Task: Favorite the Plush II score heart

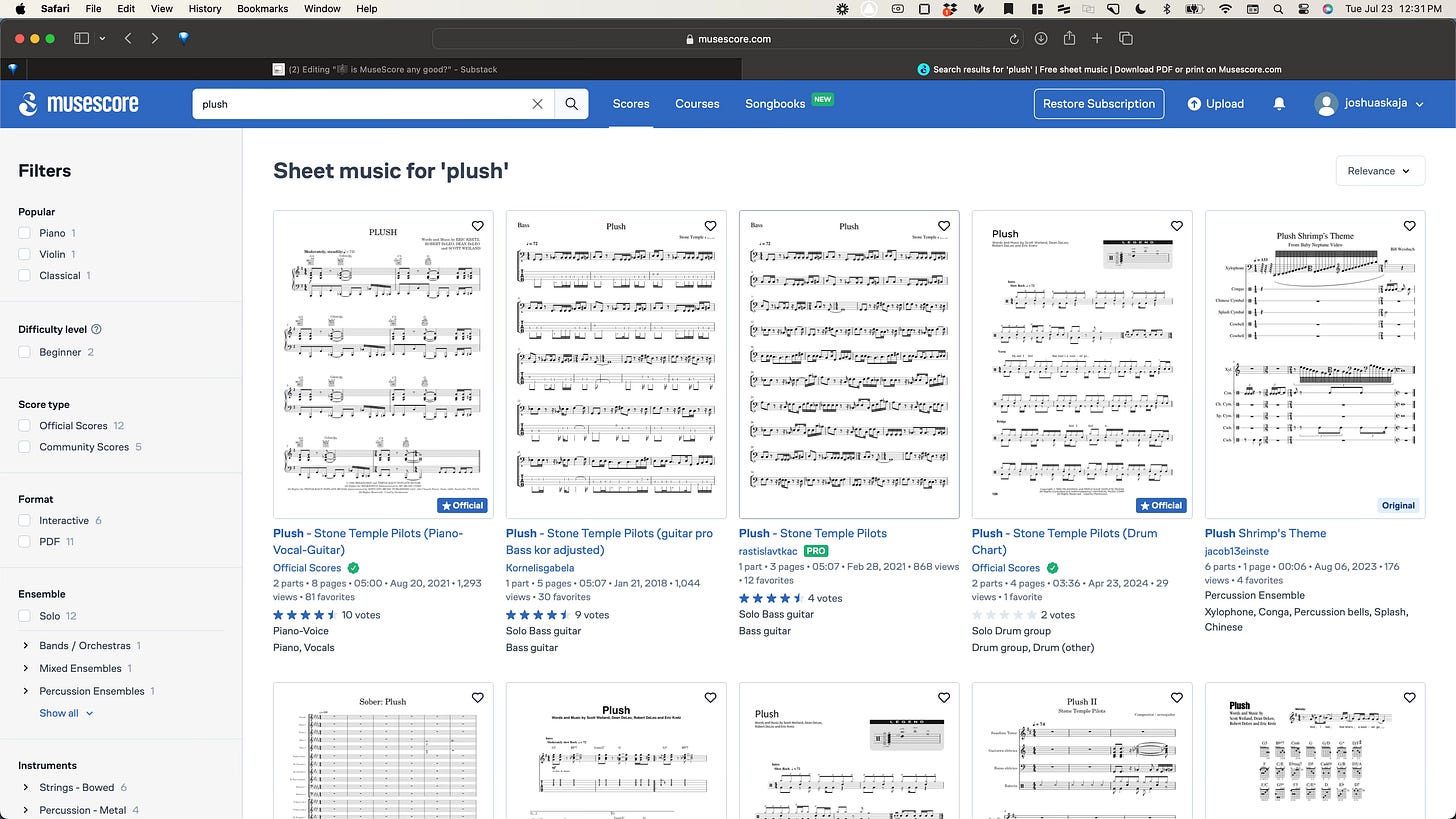Action: 1176,698
